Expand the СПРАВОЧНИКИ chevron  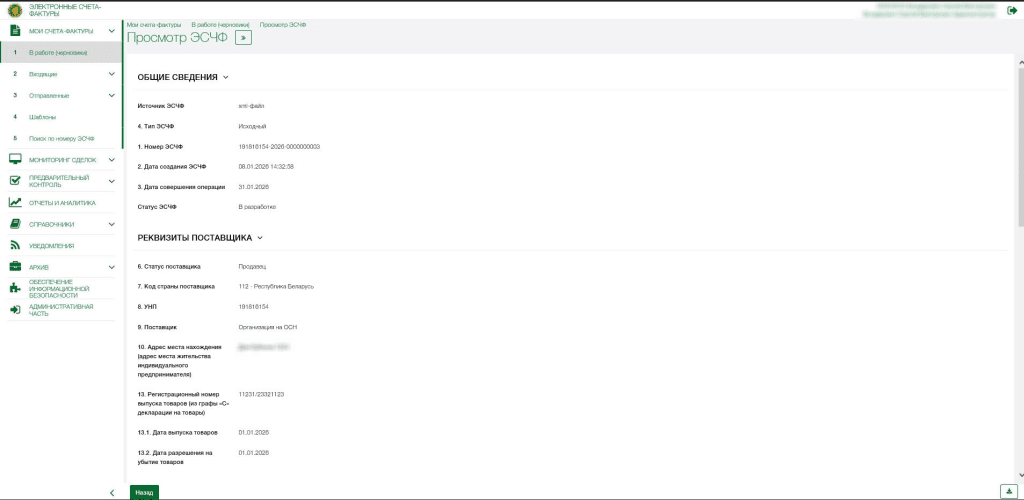[112, 224]
